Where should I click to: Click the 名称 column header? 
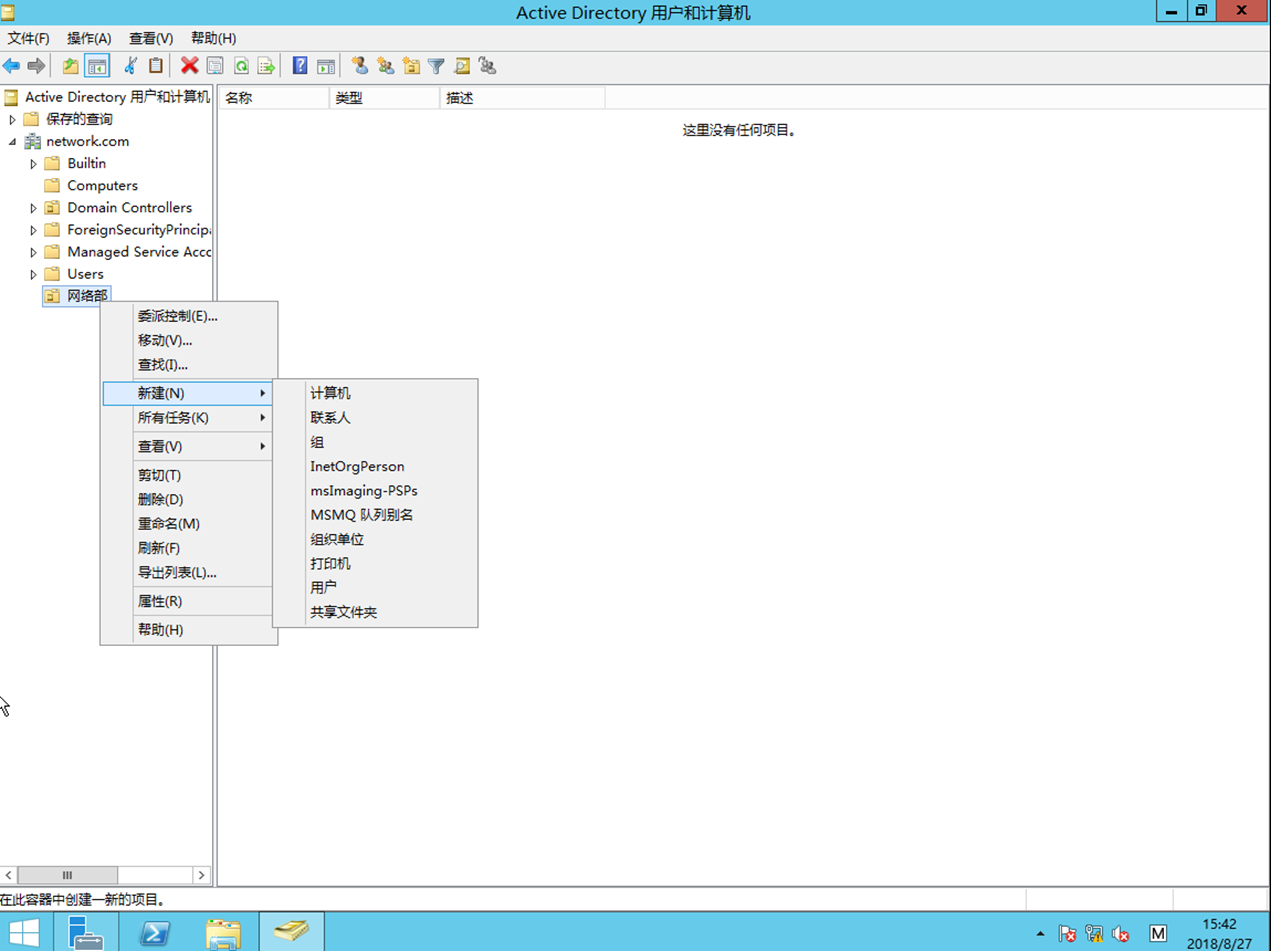(x=273, y=98)
